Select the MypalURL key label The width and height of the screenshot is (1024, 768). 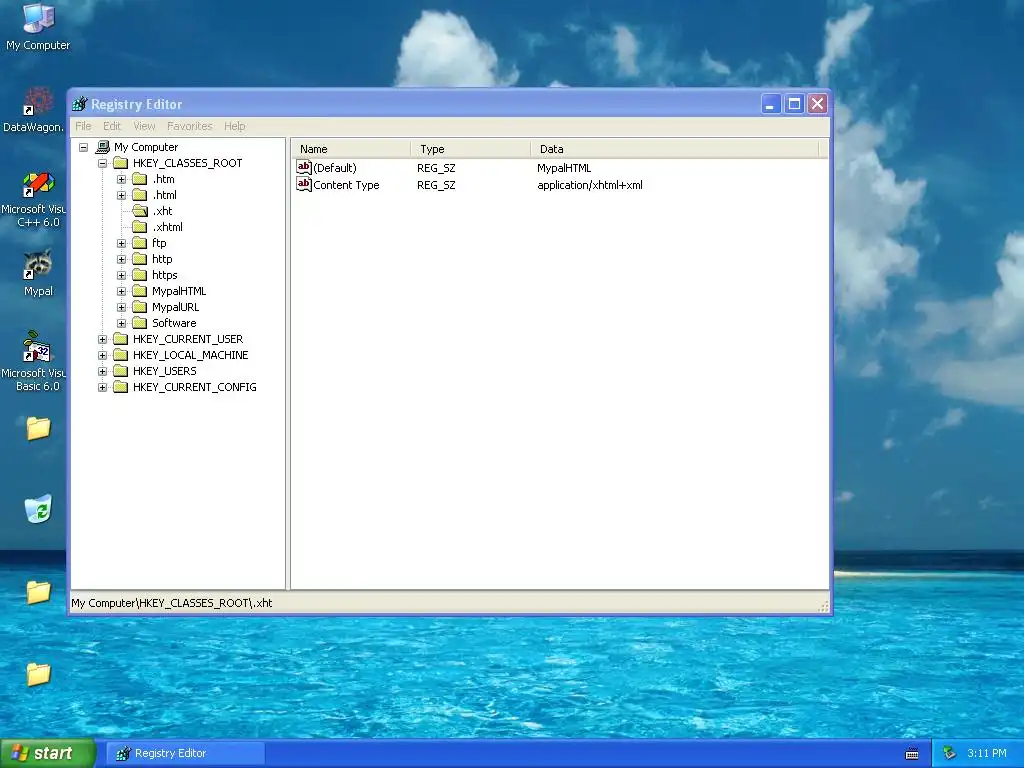pyautogui.click(x=176, y=307)
